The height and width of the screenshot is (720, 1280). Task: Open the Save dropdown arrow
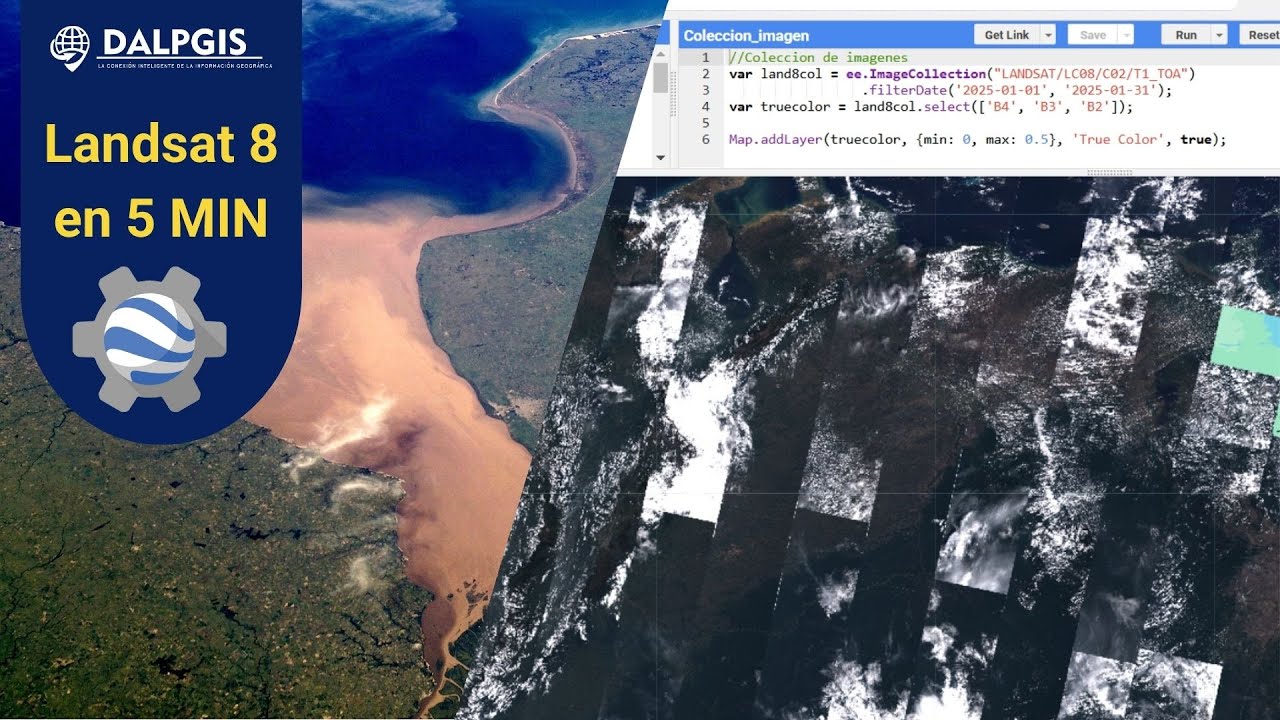pyautogui.click(x=1126, y=34)
